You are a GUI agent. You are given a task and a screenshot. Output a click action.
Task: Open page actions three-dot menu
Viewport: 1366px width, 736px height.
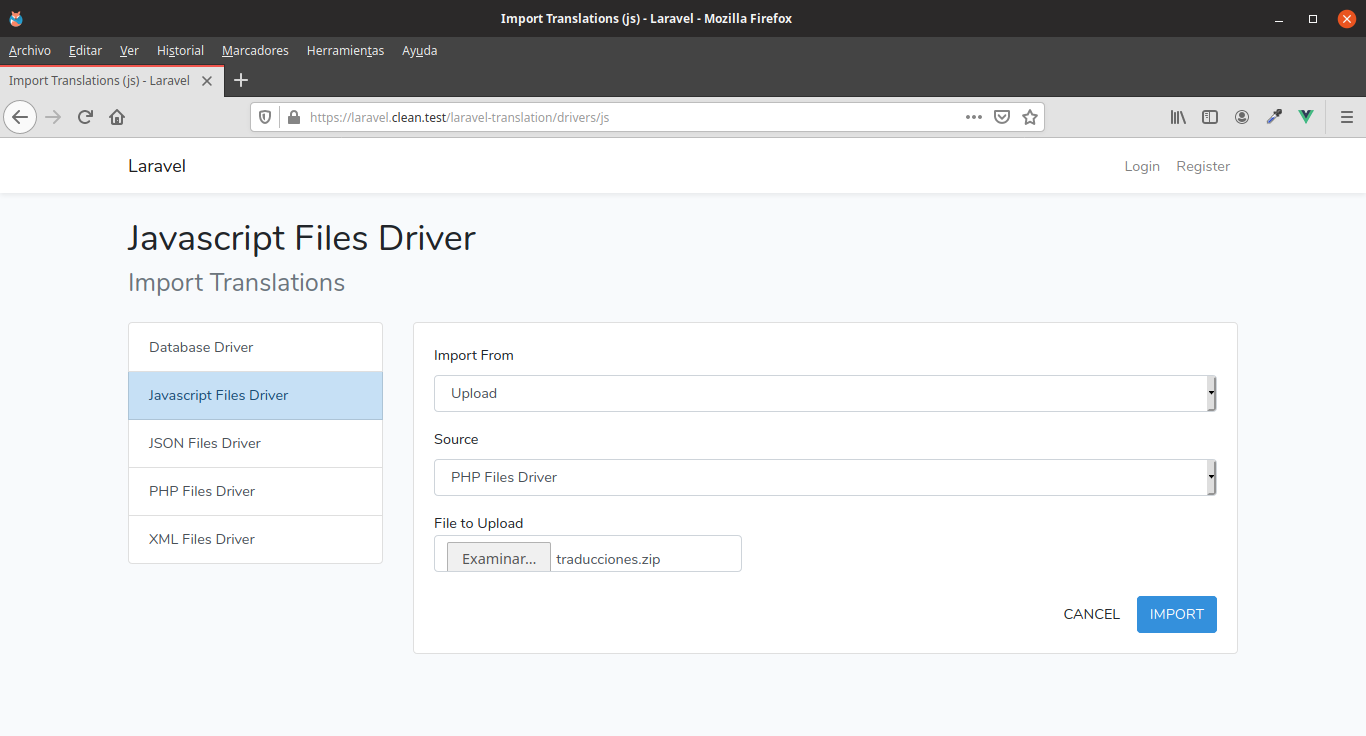coord(973,117)
